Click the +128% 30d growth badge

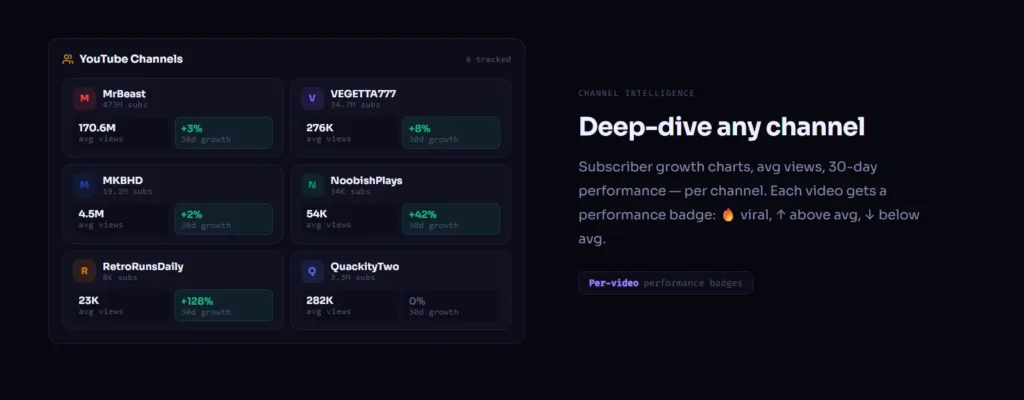click(223, 305)
